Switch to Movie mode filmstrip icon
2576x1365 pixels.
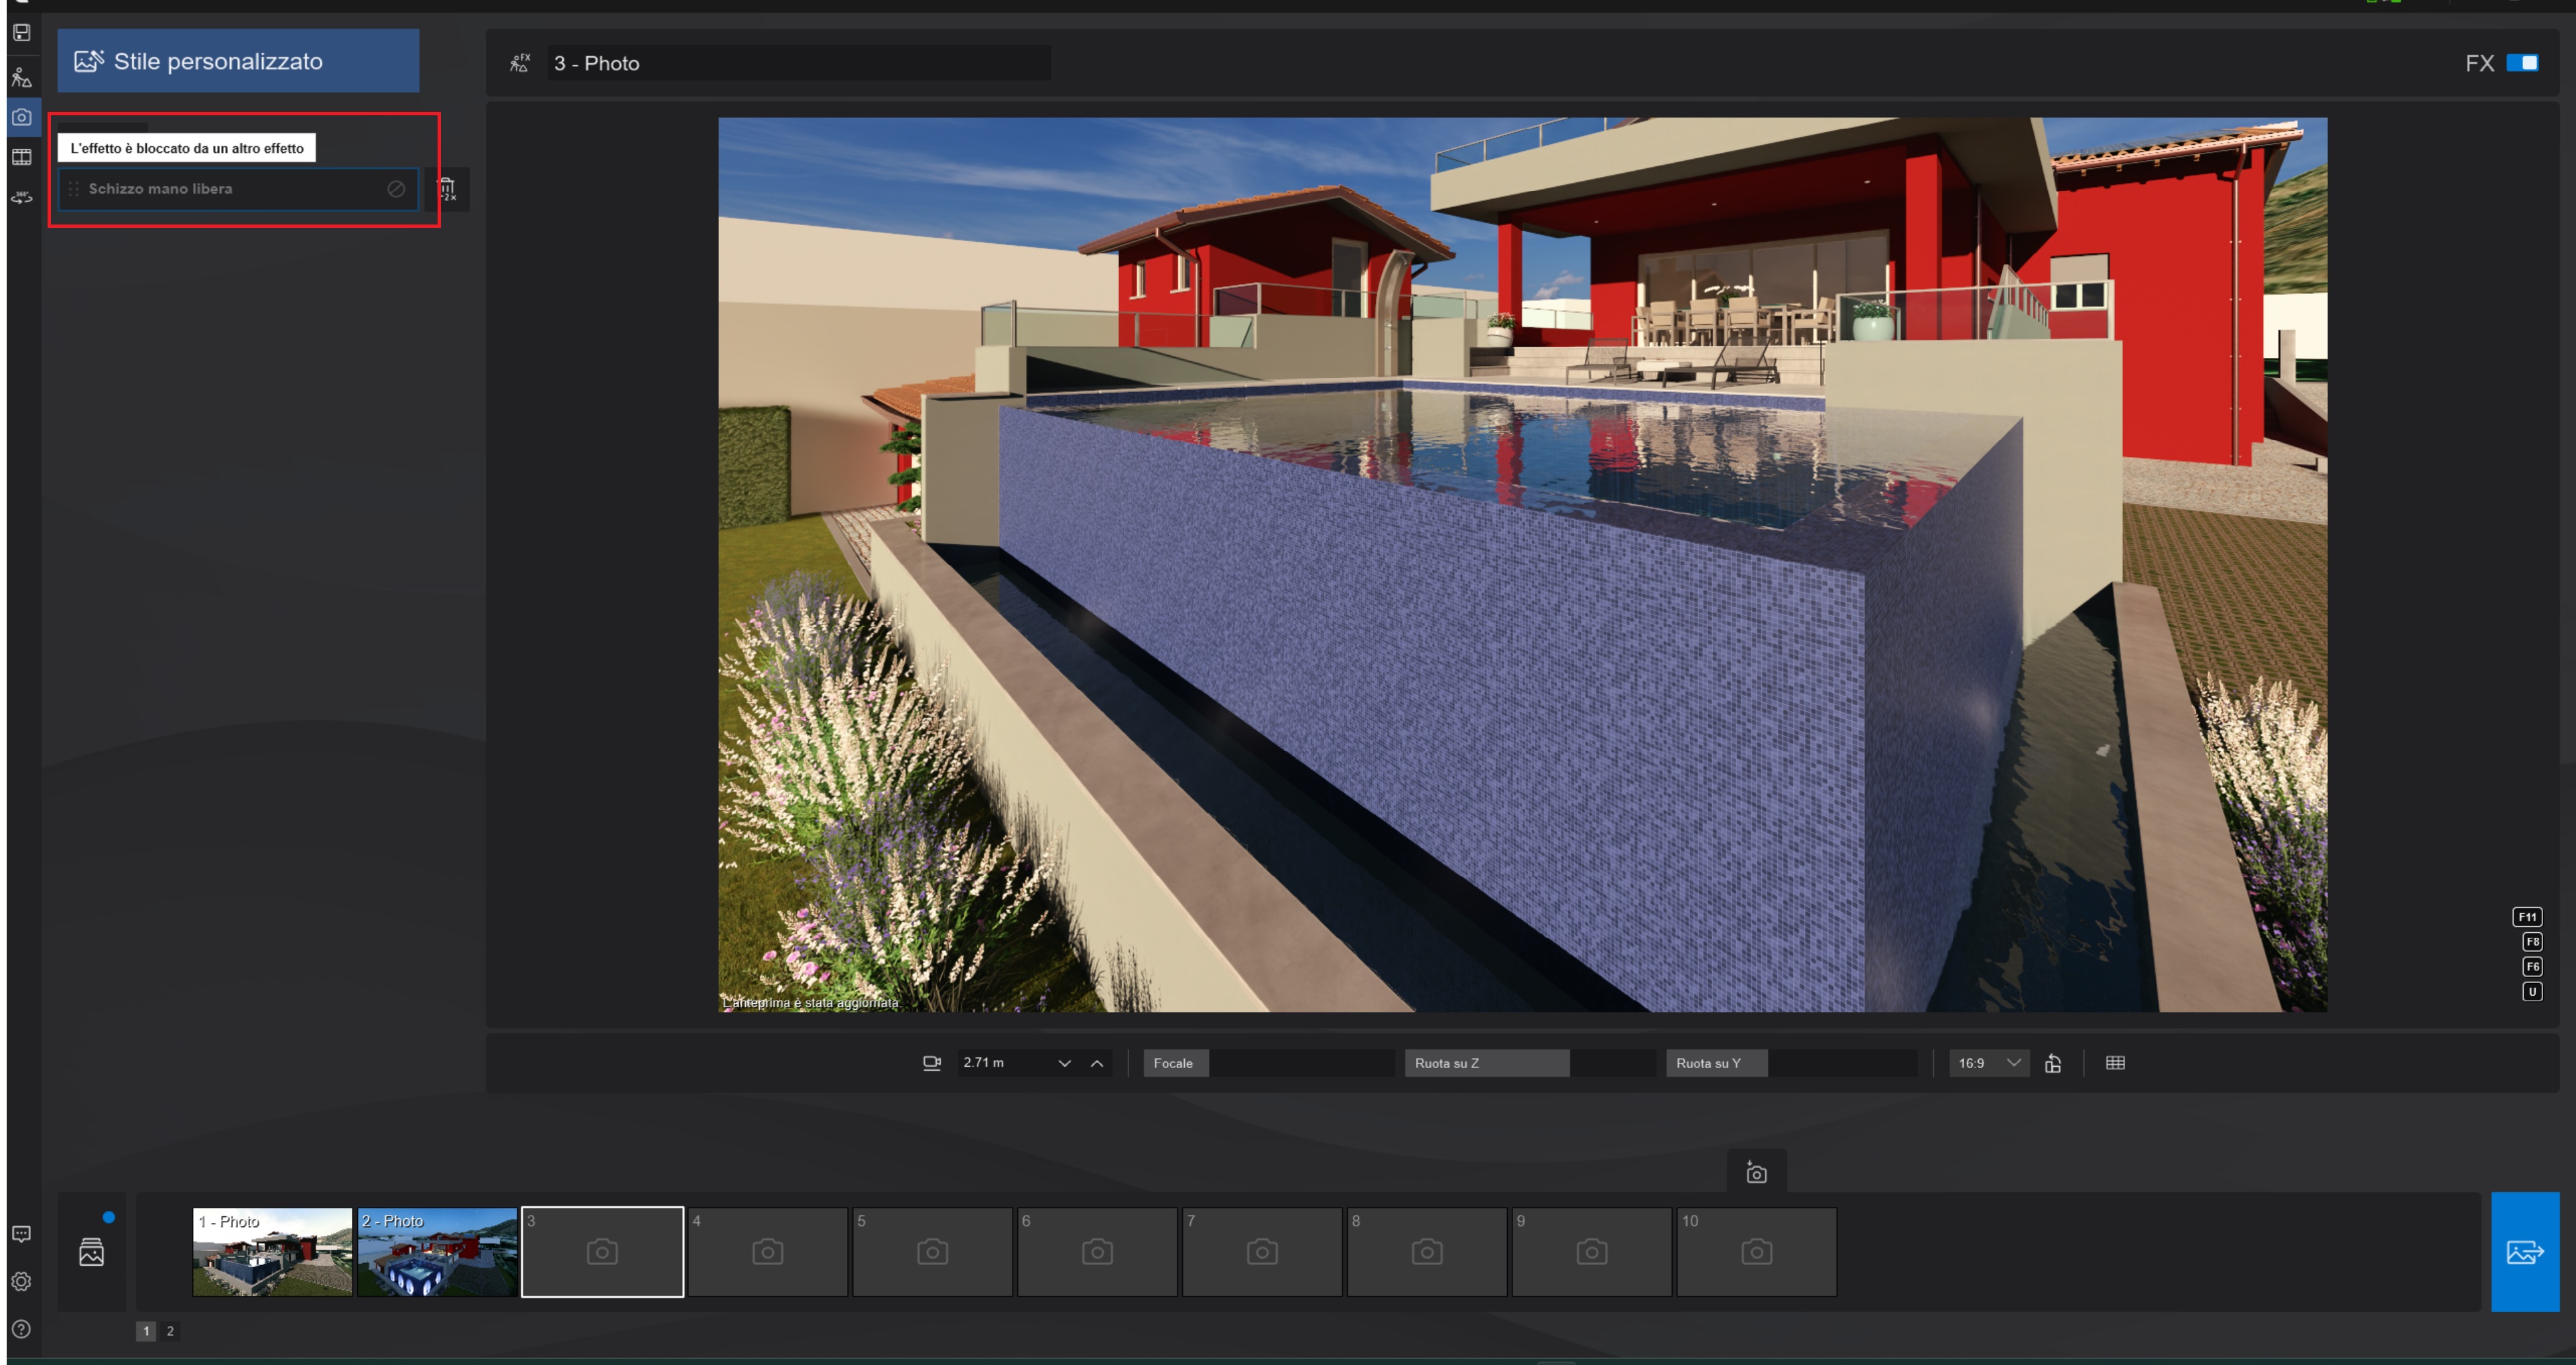(x=21, y=157)
